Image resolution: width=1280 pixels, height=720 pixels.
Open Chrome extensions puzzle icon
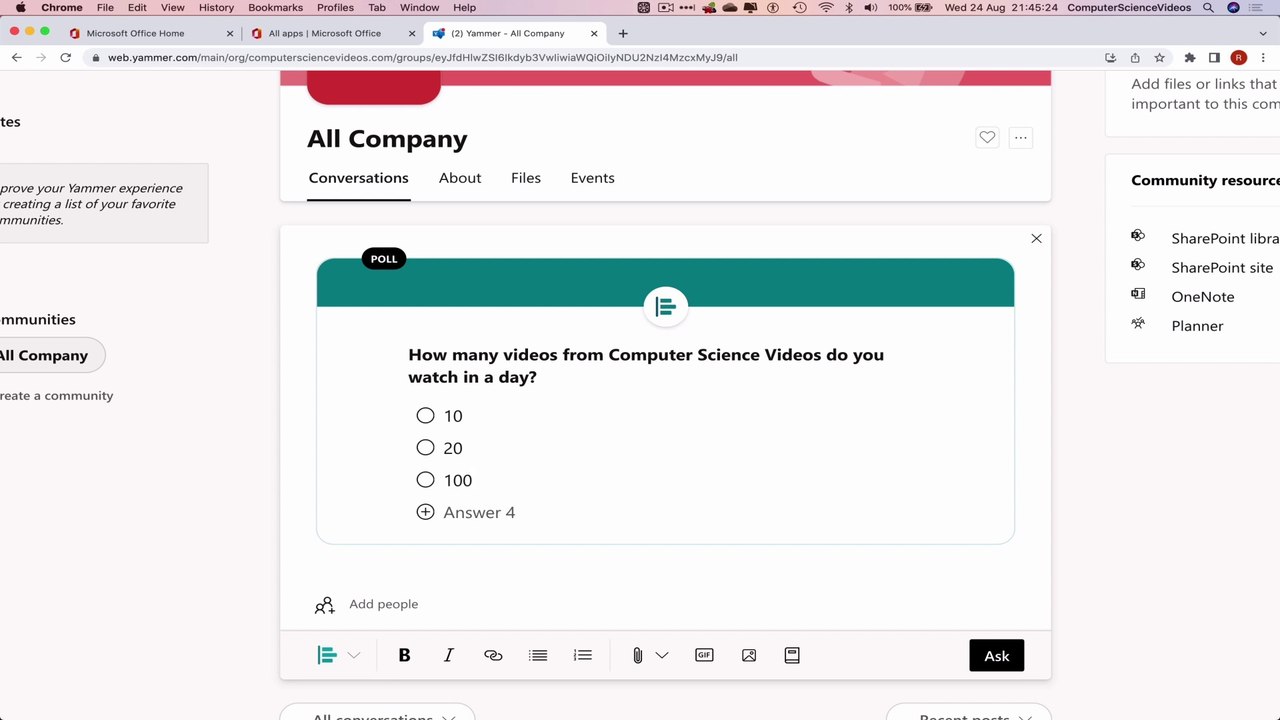(1190, 57)
